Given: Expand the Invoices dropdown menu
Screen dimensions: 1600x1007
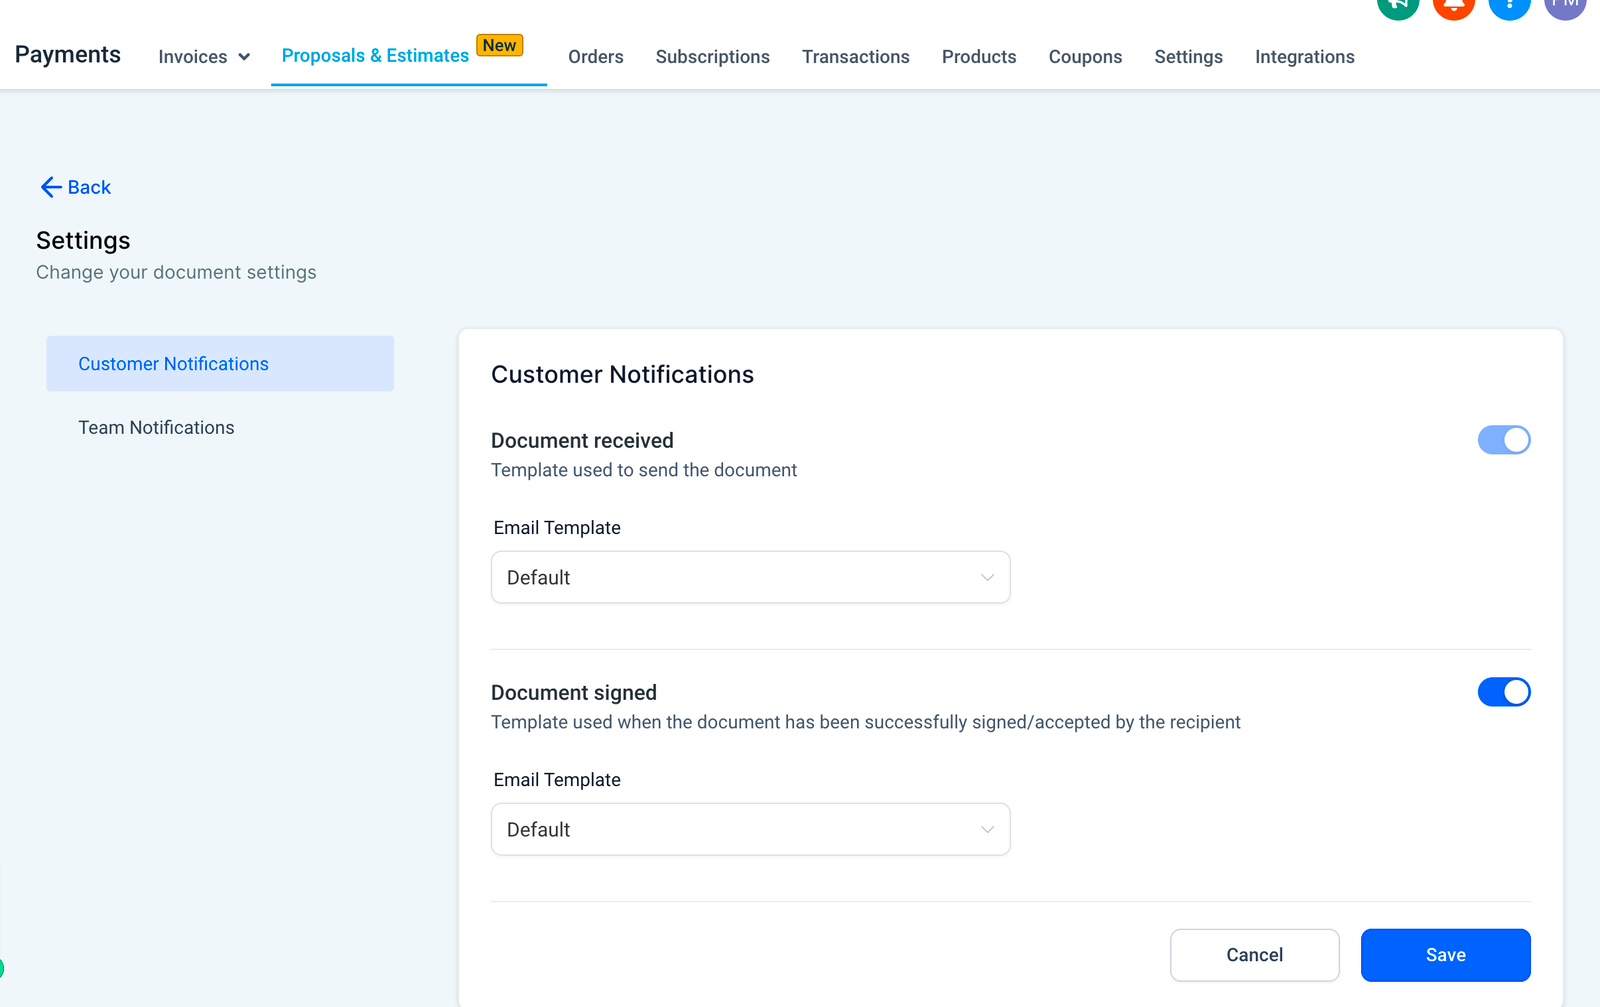Looking at the screenshot, I should point(204,57).
